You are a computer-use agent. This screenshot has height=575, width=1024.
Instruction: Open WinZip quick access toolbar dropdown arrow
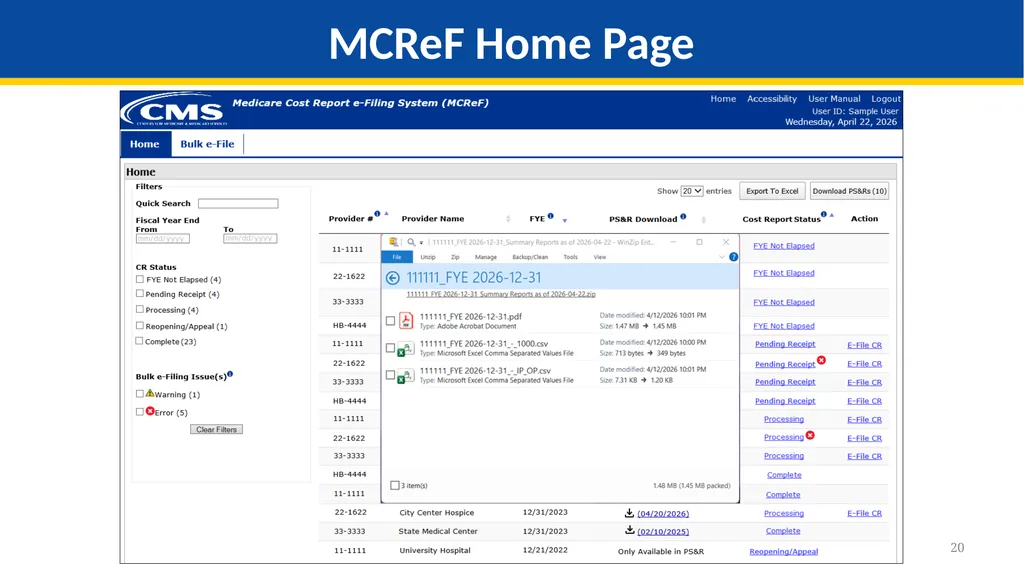[421, 243]
